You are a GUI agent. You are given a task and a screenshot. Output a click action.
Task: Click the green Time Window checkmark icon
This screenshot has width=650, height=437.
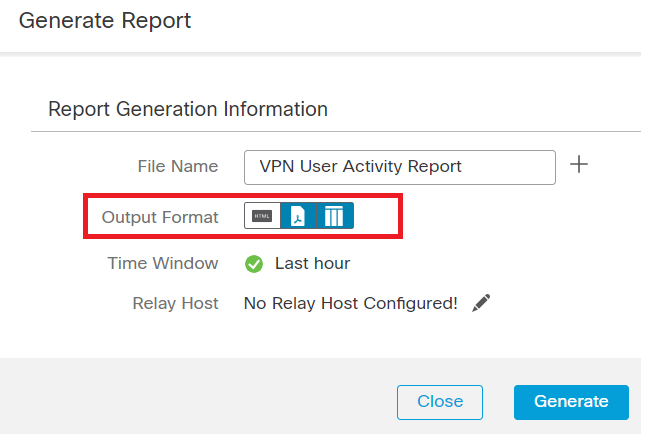[254, 264]
